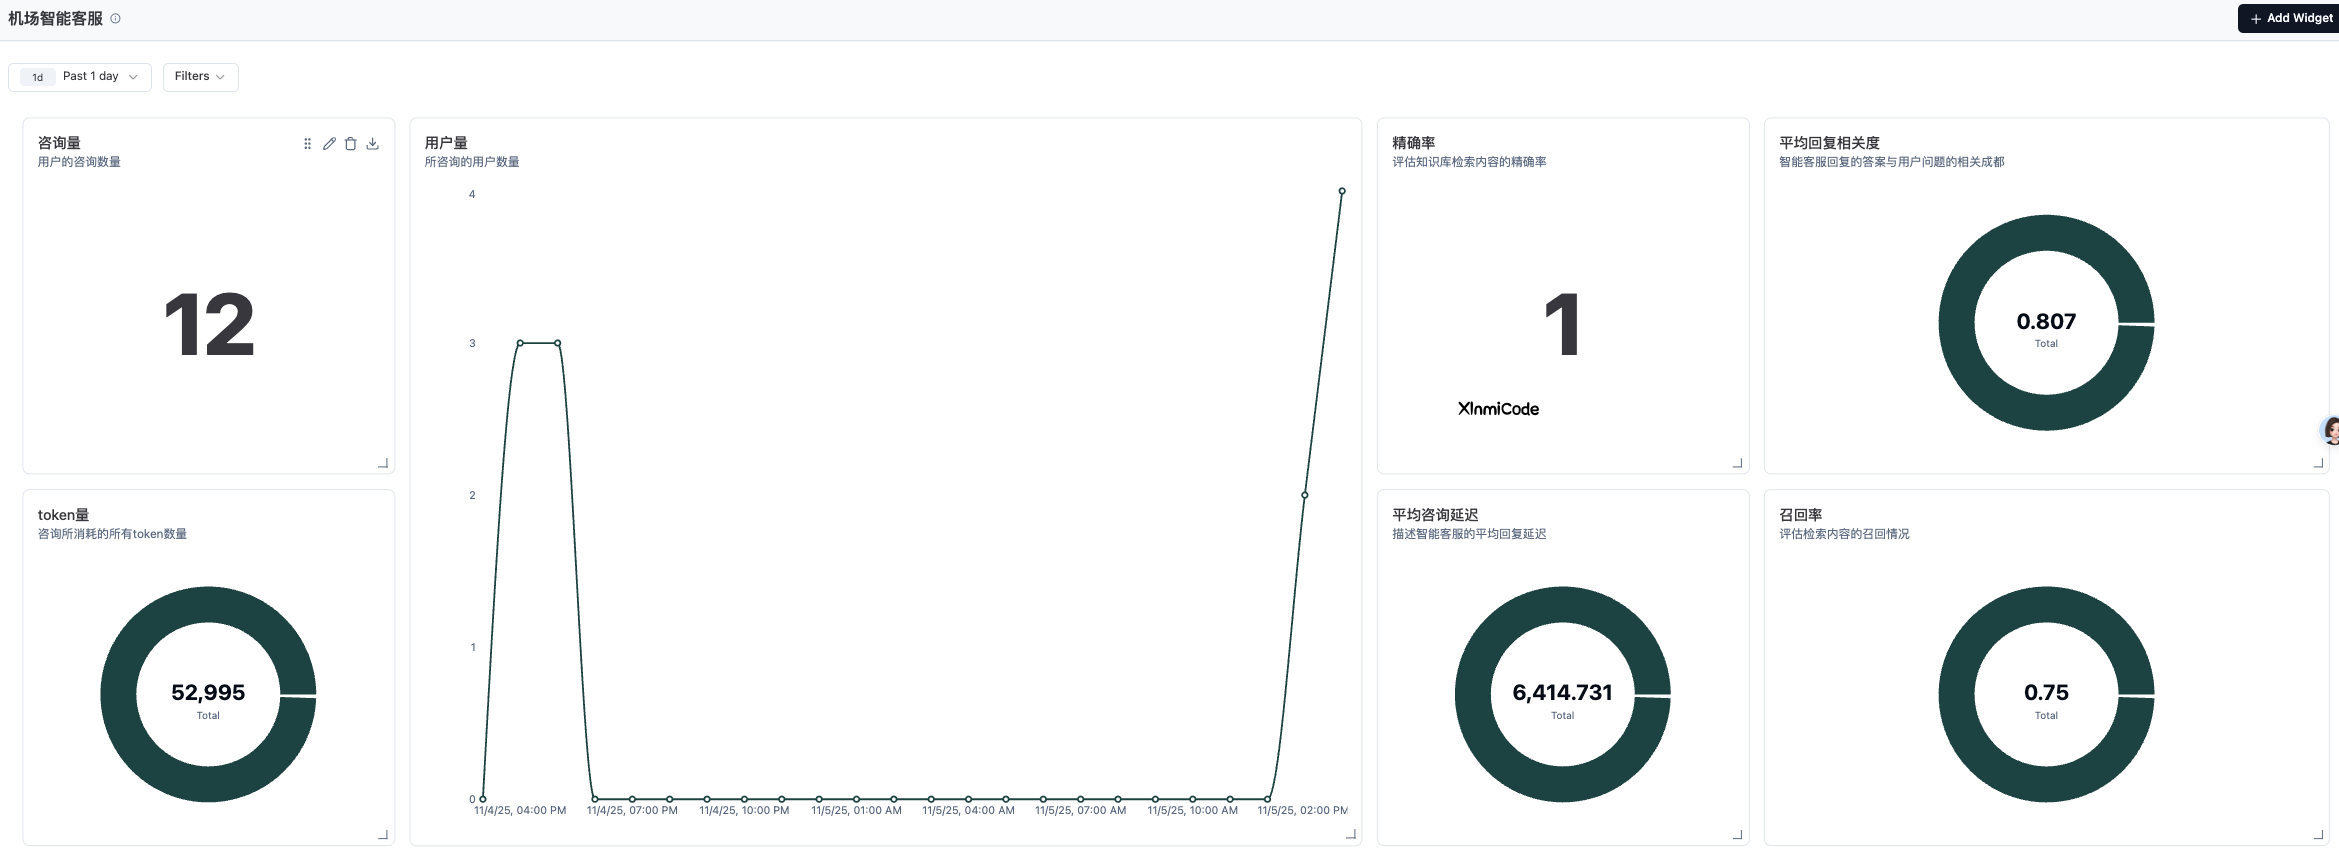
Task: Click the 平均回复相关度 widget title
Action: pyautogui.click(x=1830, y=143)
